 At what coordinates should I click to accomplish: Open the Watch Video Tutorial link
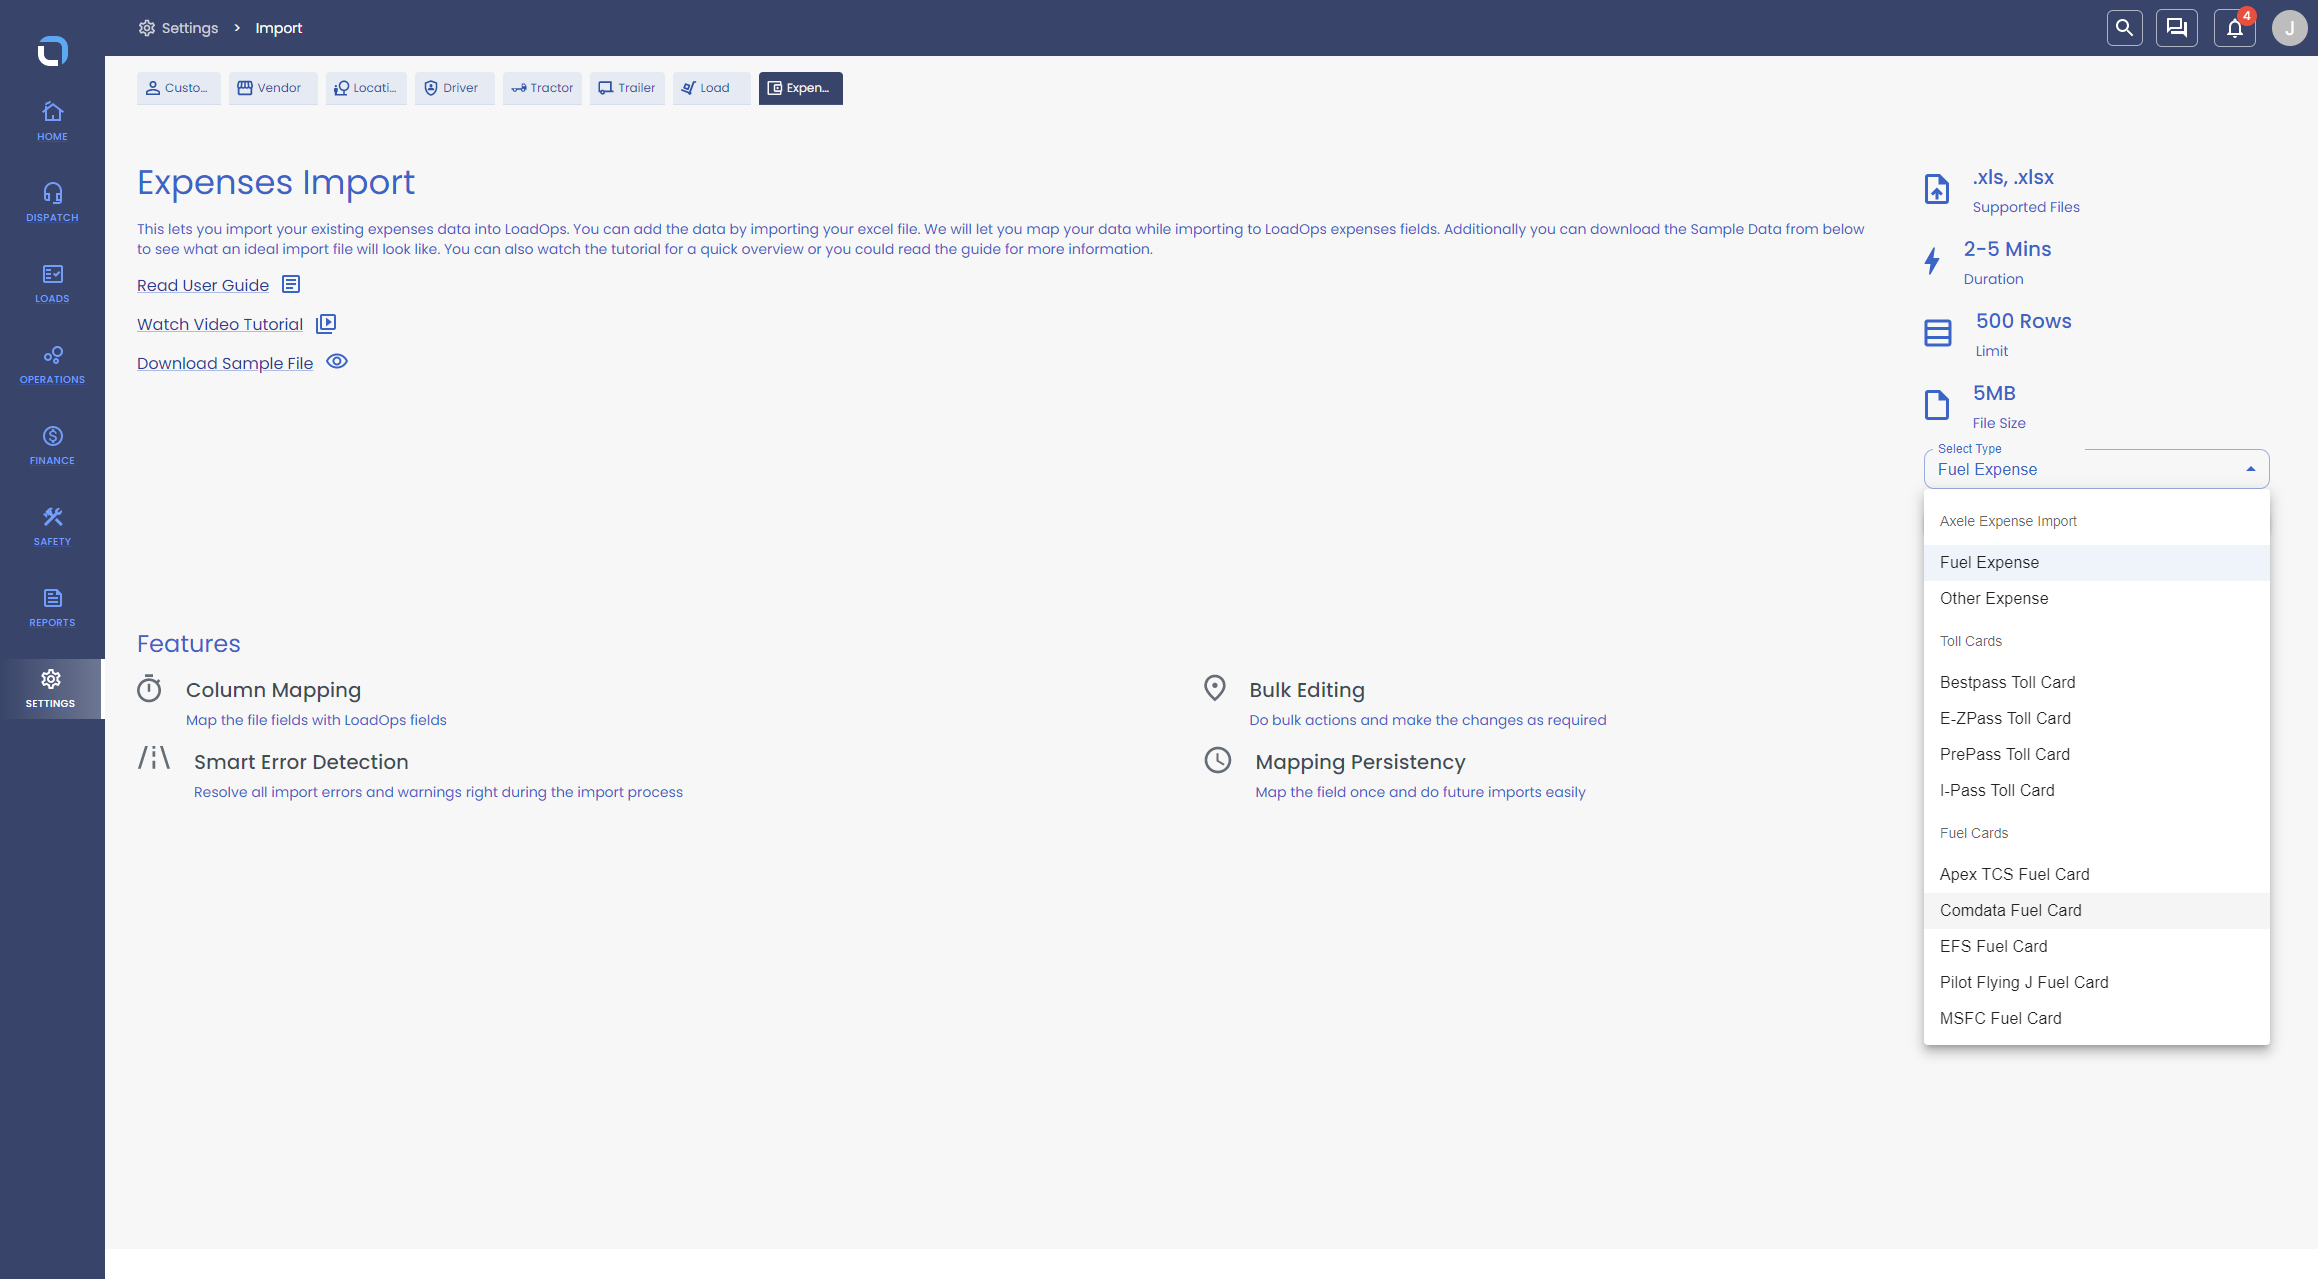click(x=220, y=324)
